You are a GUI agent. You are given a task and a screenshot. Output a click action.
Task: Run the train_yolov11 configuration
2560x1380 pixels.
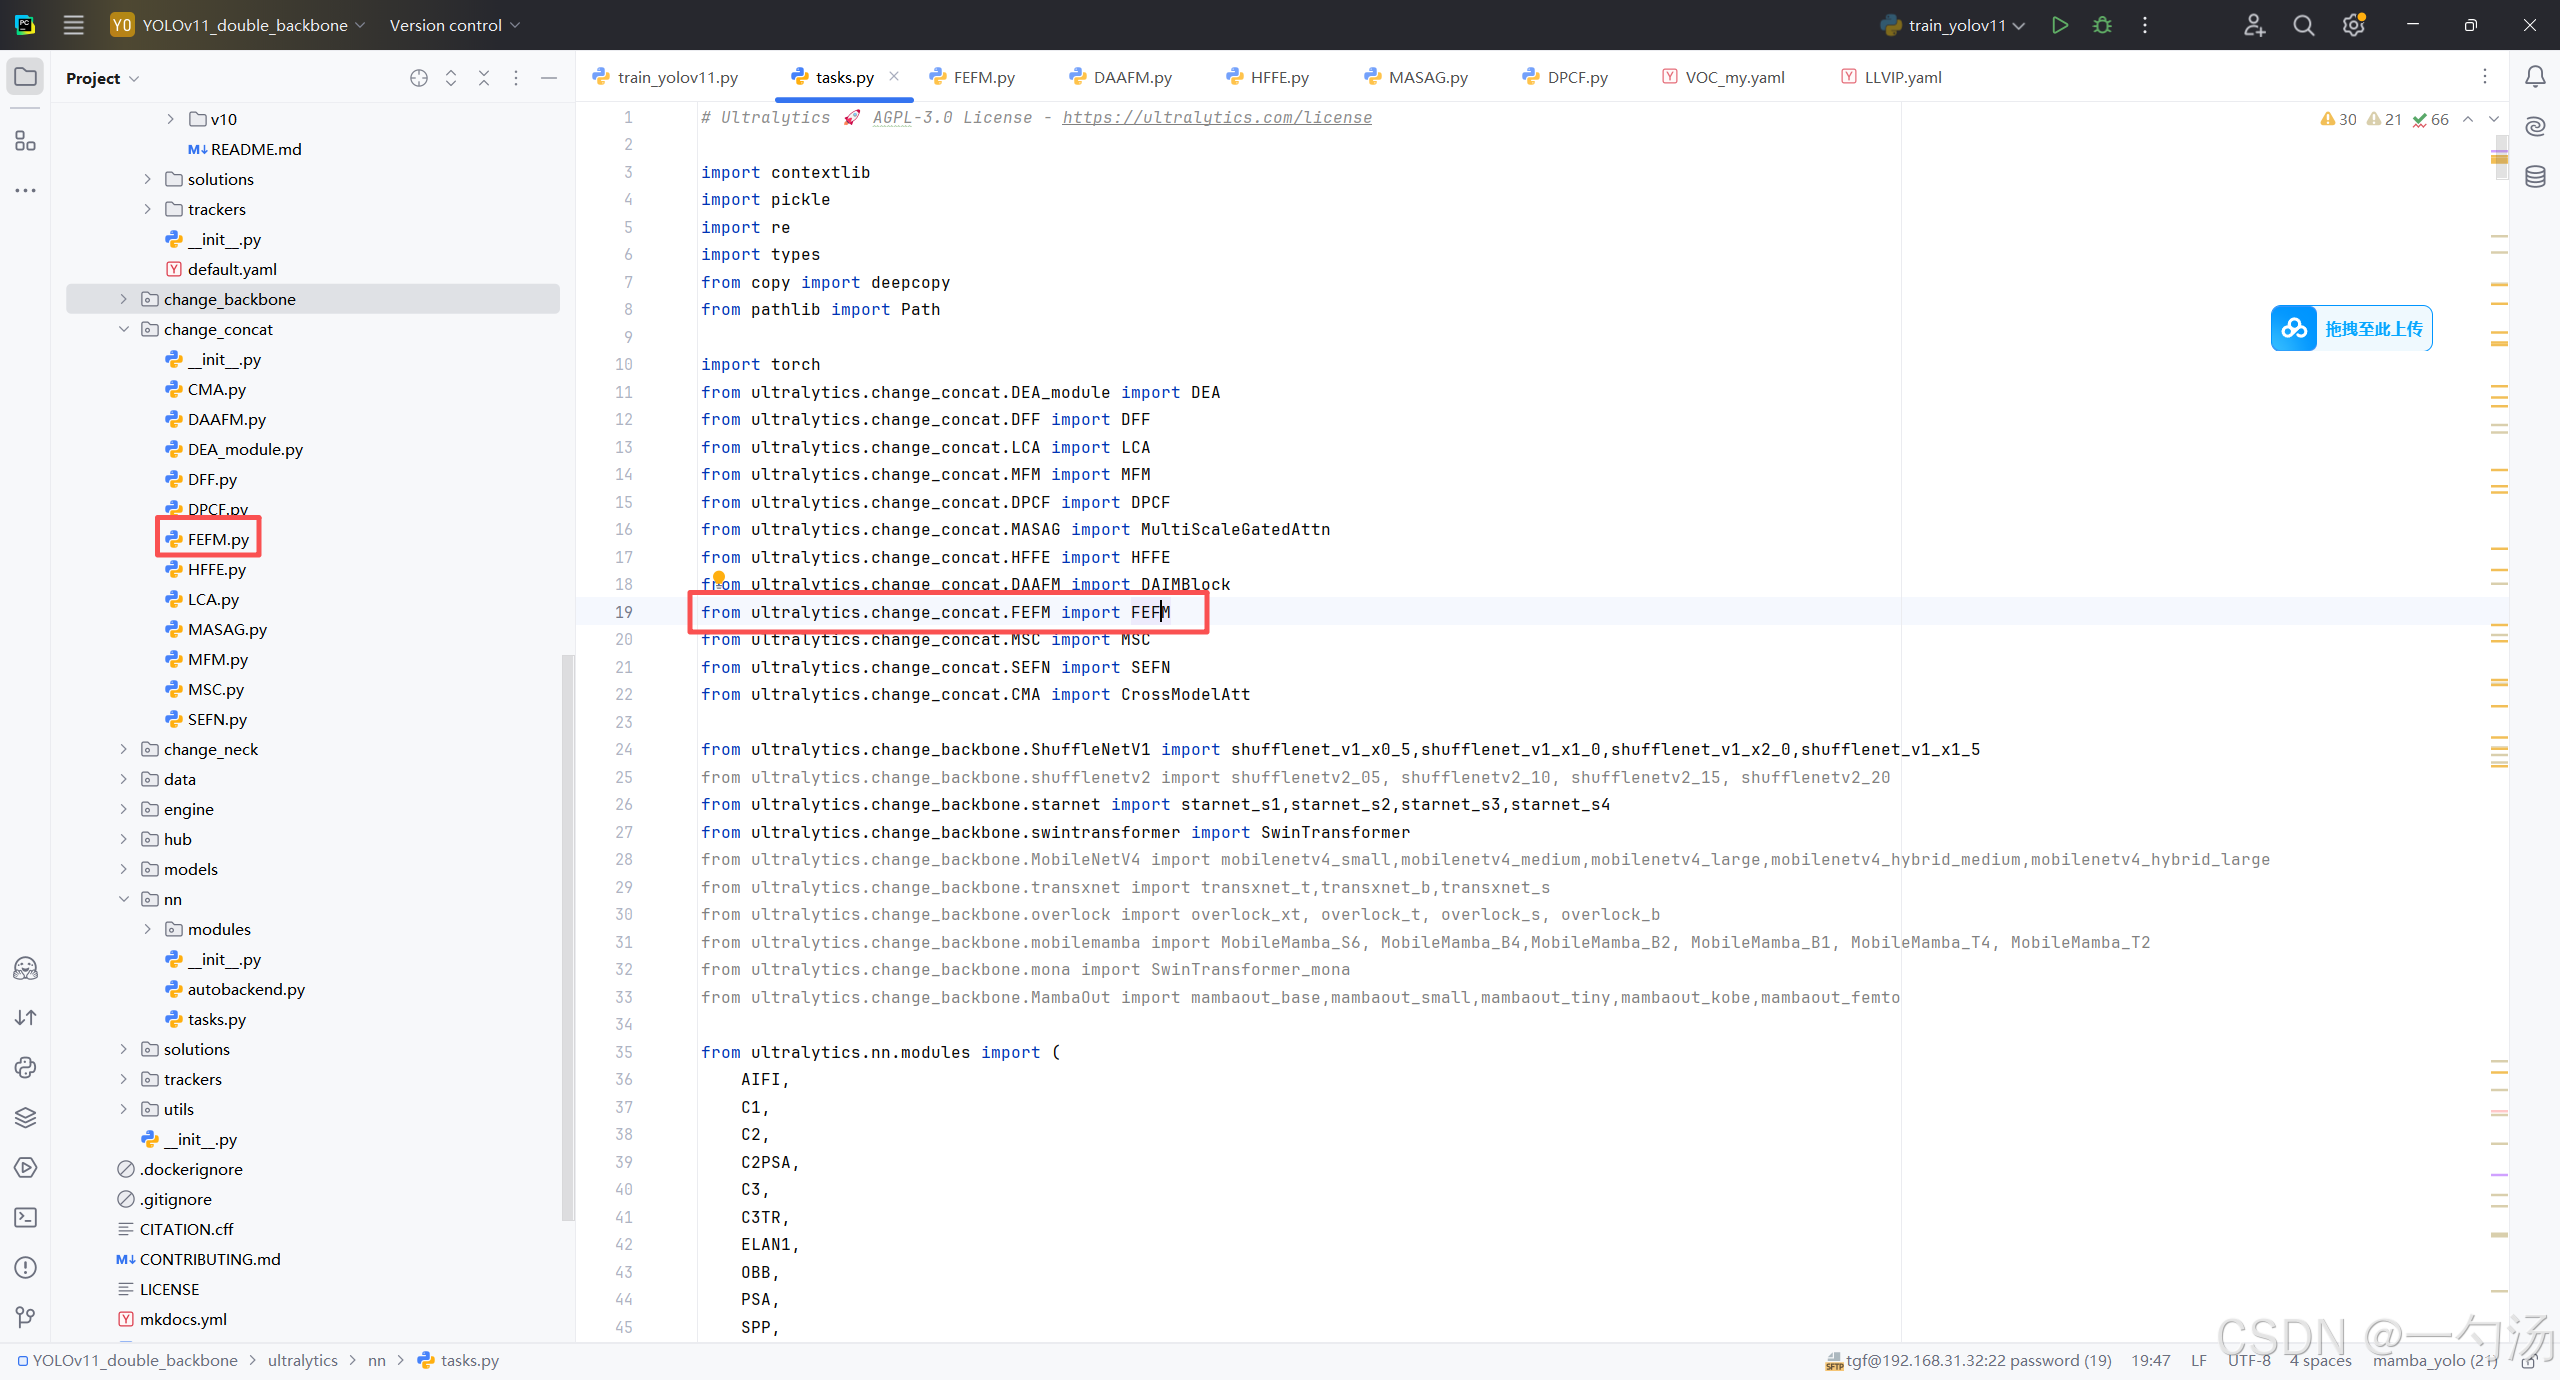(x=2059, y=25)
